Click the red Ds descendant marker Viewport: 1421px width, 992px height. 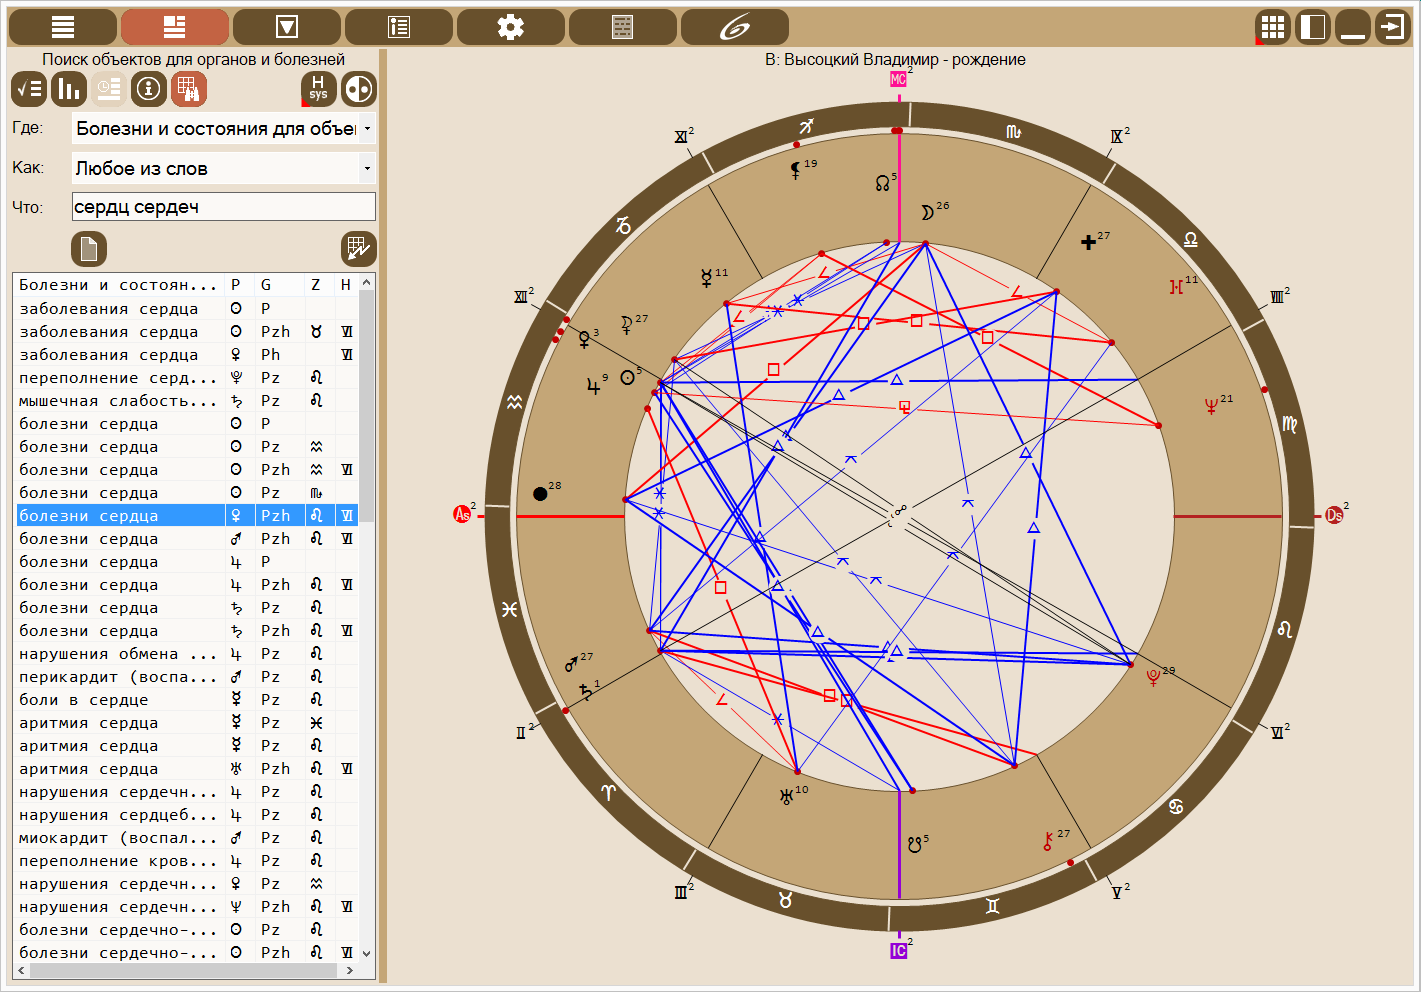click(x=1334, y=515)
